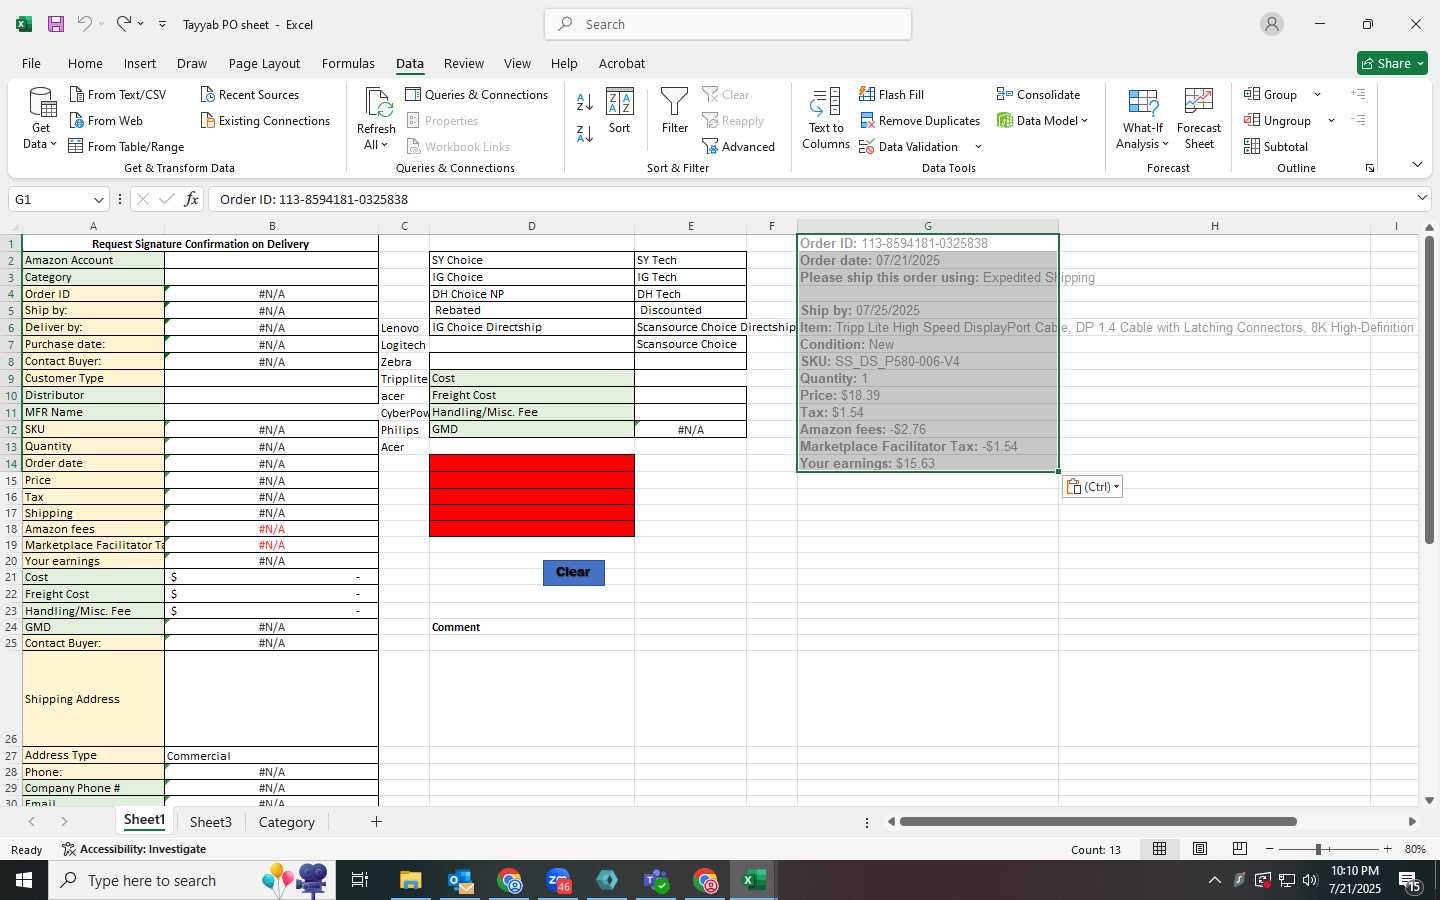
Task: Open the Paste Options (Ctrl) dropdown
Action: tap(1092, 486)
